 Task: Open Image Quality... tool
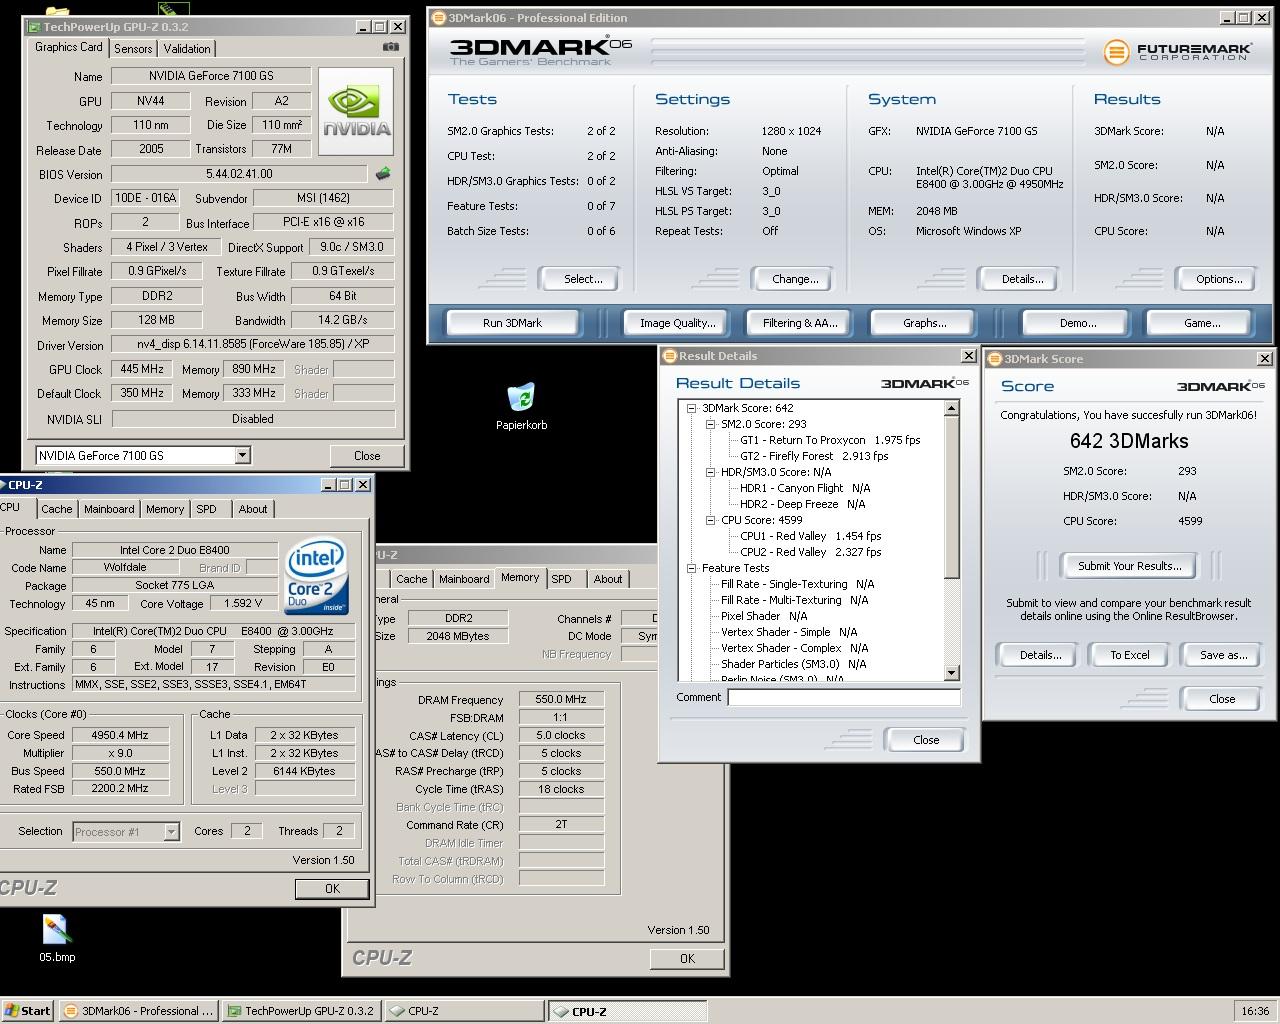[x=678, y=323]
